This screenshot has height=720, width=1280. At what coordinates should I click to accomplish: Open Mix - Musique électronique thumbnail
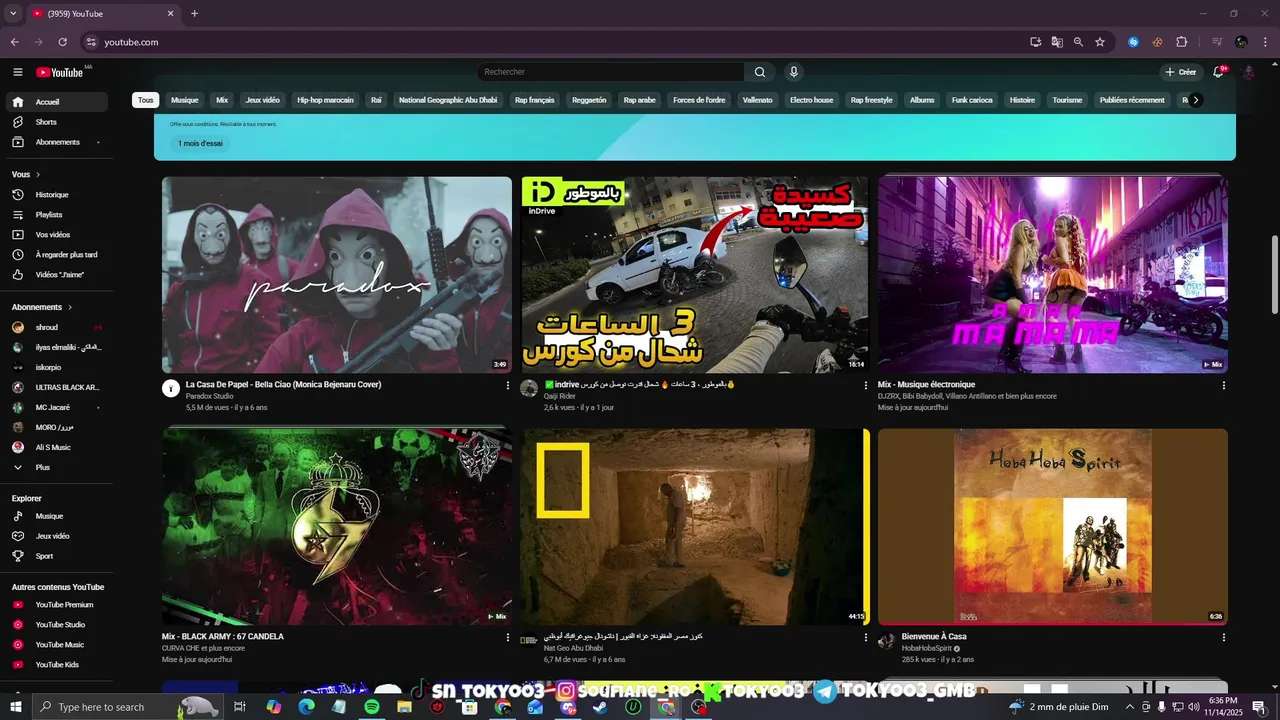point(1053,275)
